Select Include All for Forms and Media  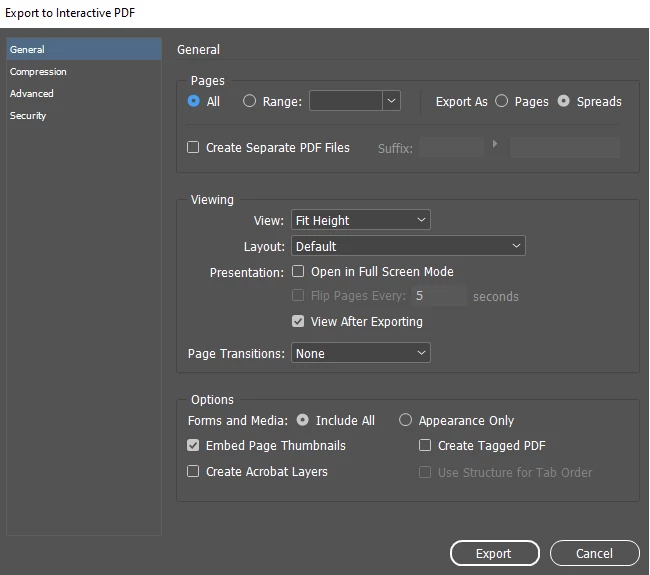click(303, 420)
